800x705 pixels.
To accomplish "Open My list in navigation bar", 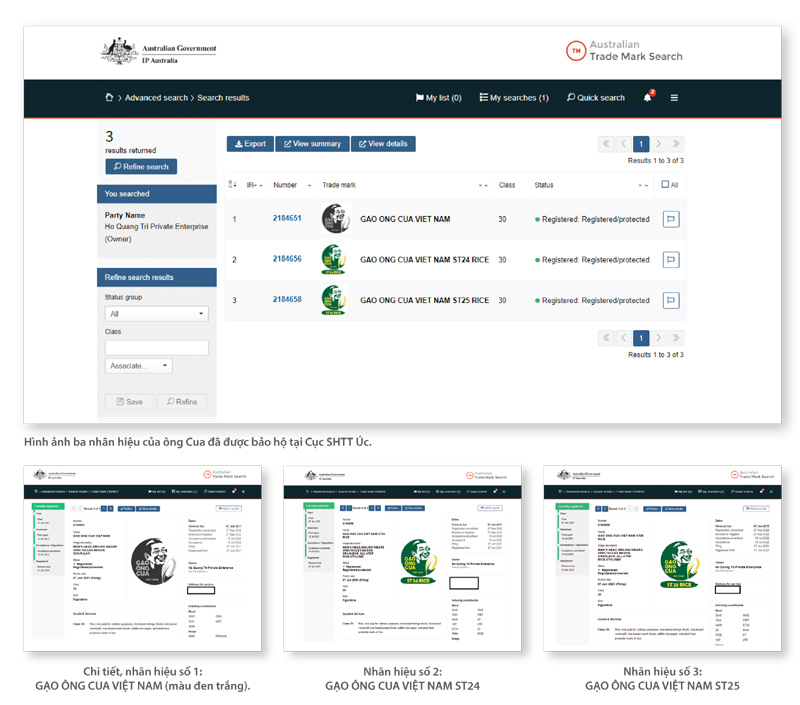I will (438, 98).
